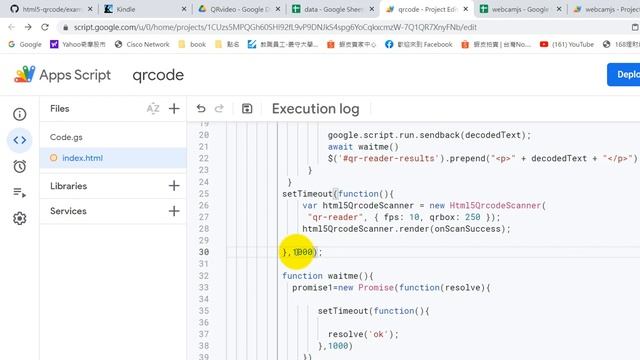Click line number 30 in gutter
640x360 pixels.
click(x=204, y=252)
